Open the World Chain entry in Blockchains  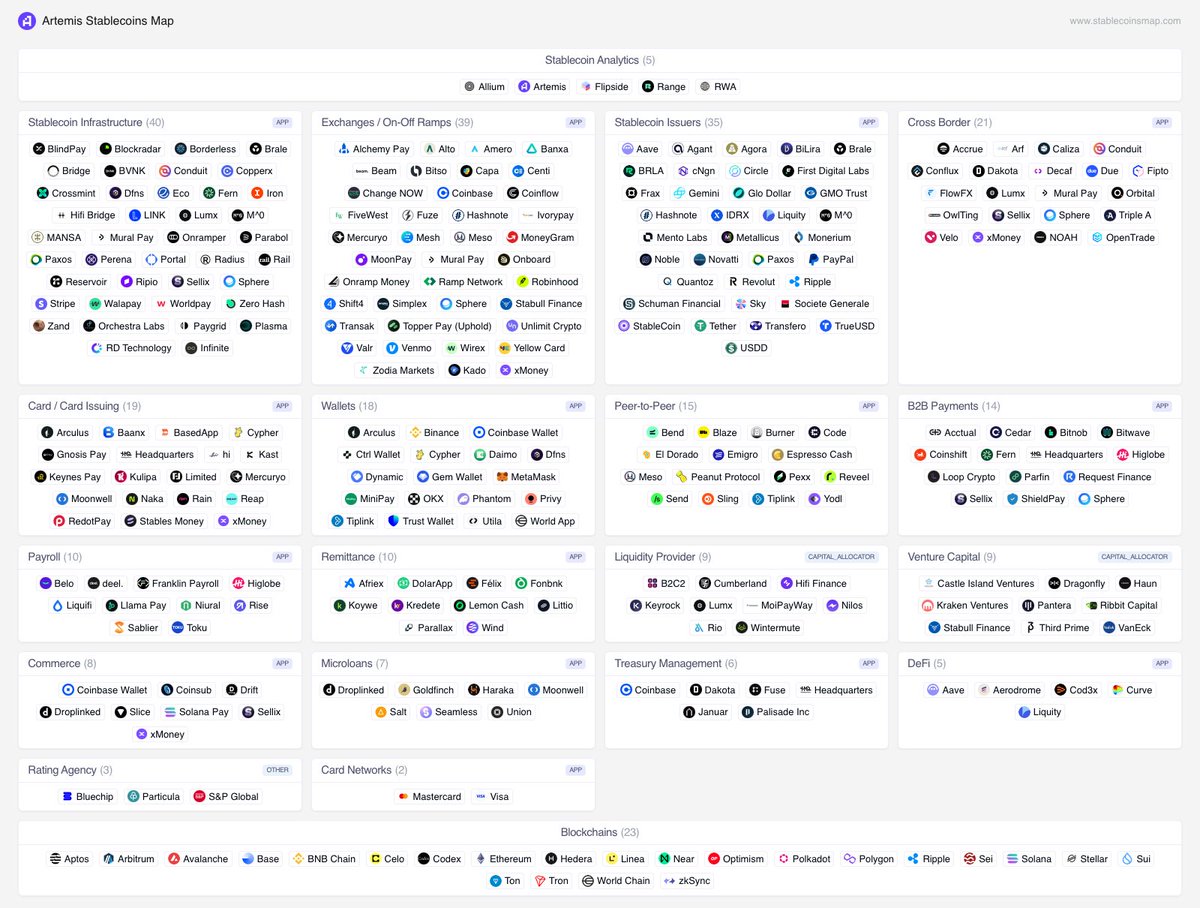point(615,881)
